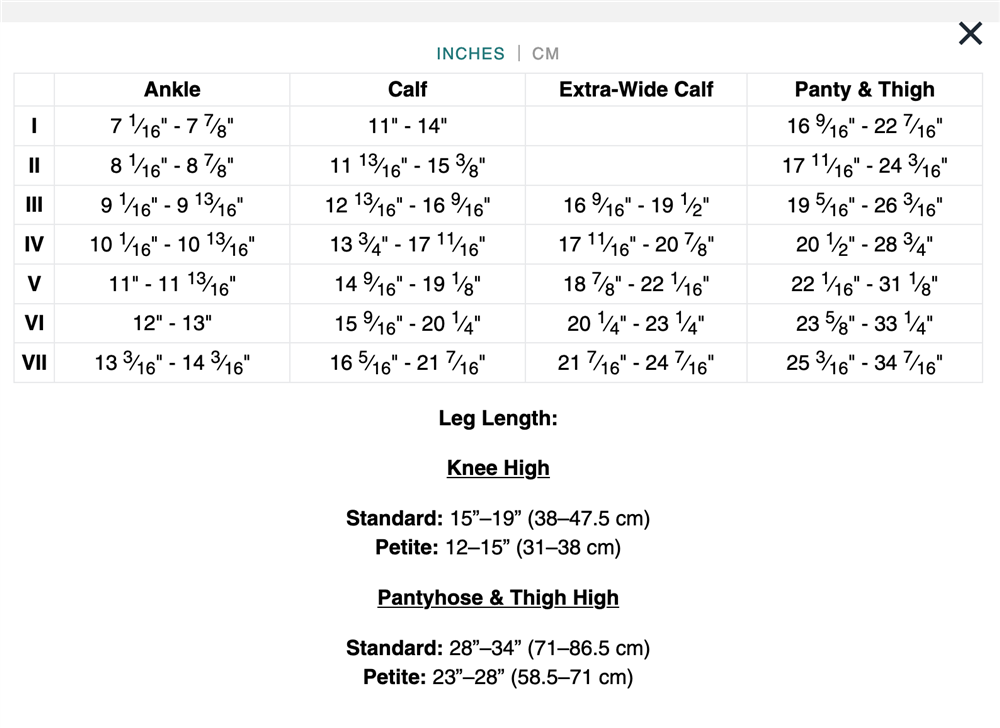Click the Pantyhose & Thigh High heading
The height and width of the screenshot is (728, 1000).
point(498,598)
